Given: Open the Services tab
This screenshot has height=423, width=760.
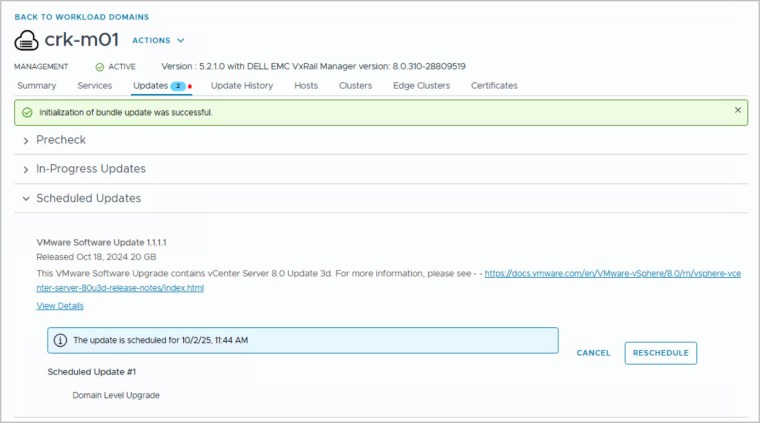Looking at the screenshot, I should [95, 86].
